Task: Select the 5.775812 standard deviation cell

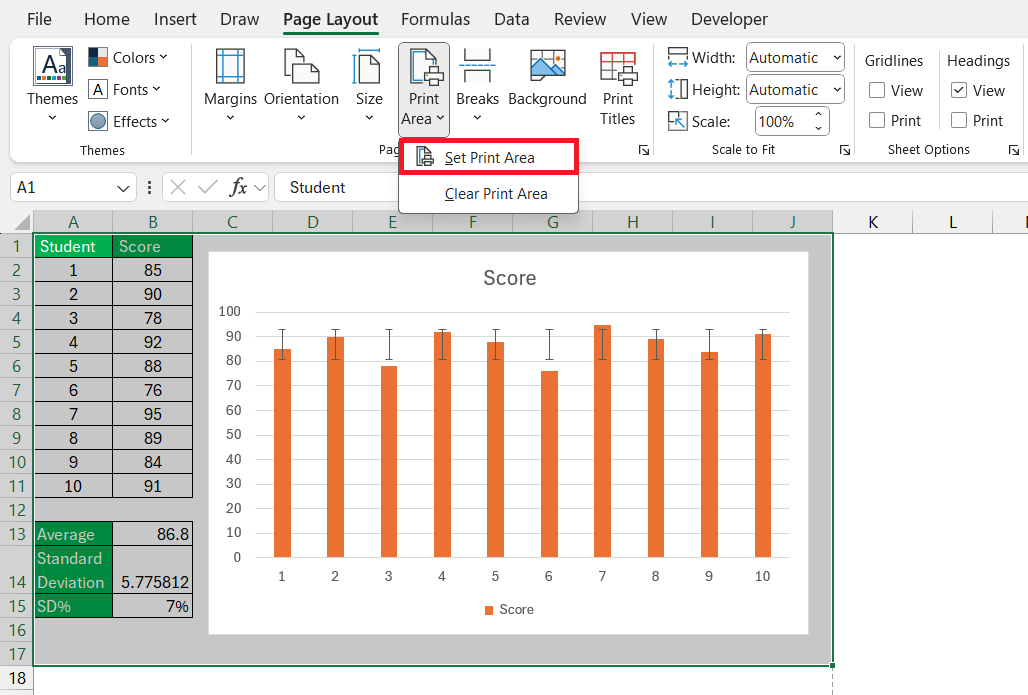Action: (153, 570)
